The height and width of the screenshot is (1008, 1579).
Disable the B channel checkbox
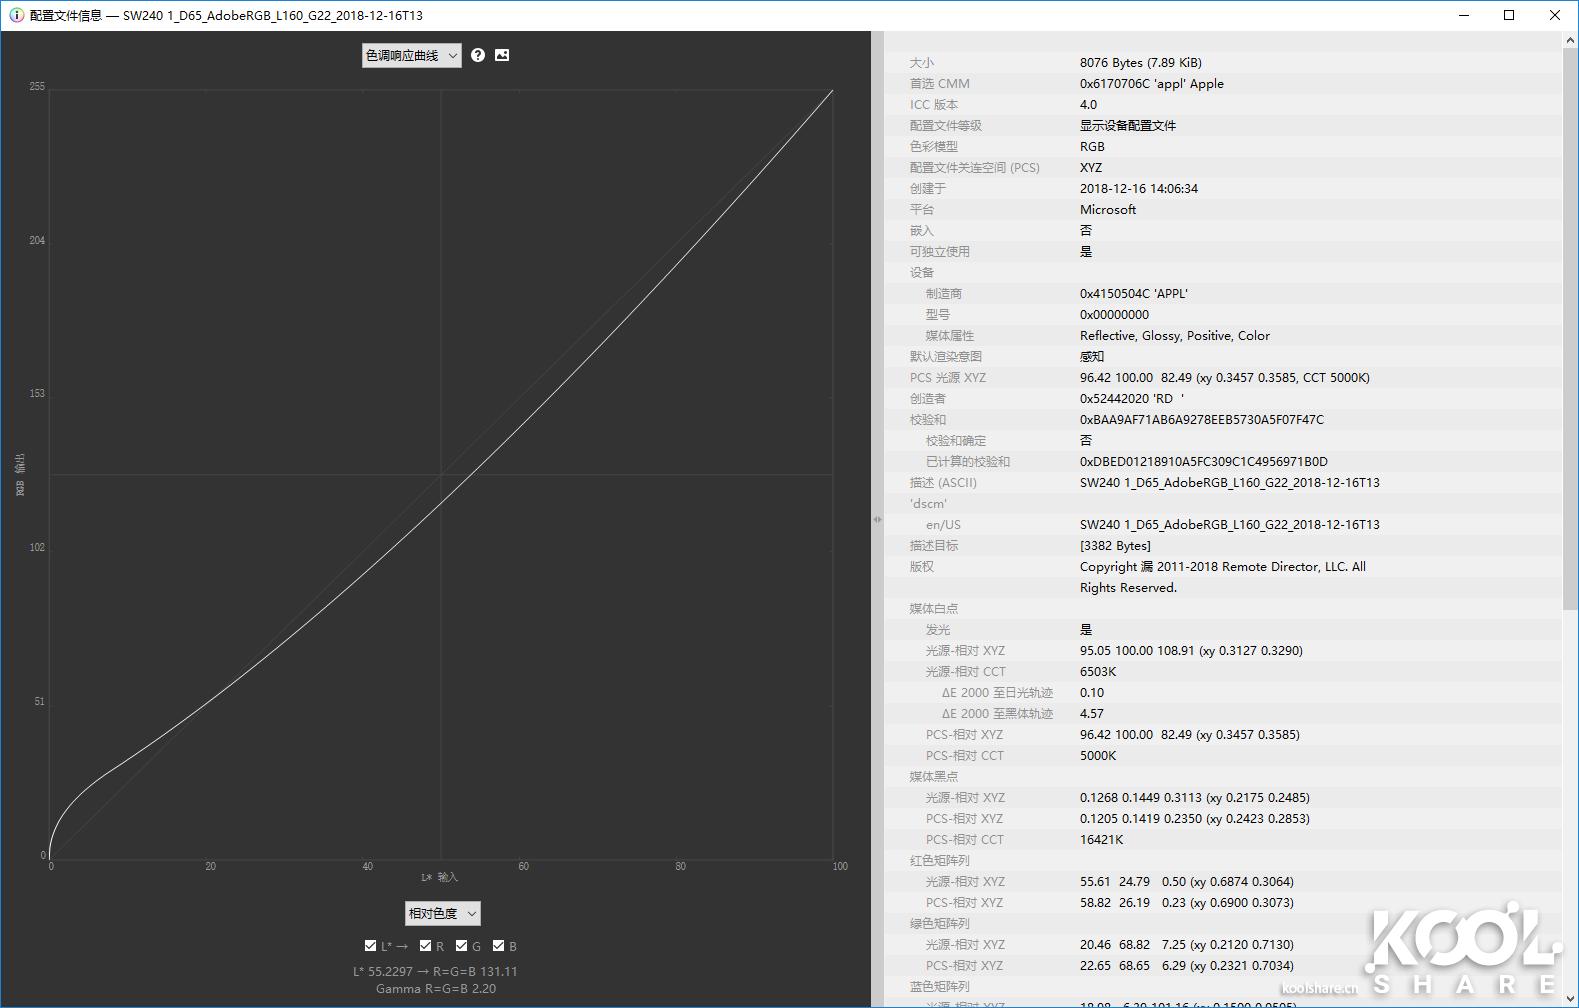point(499,946)
